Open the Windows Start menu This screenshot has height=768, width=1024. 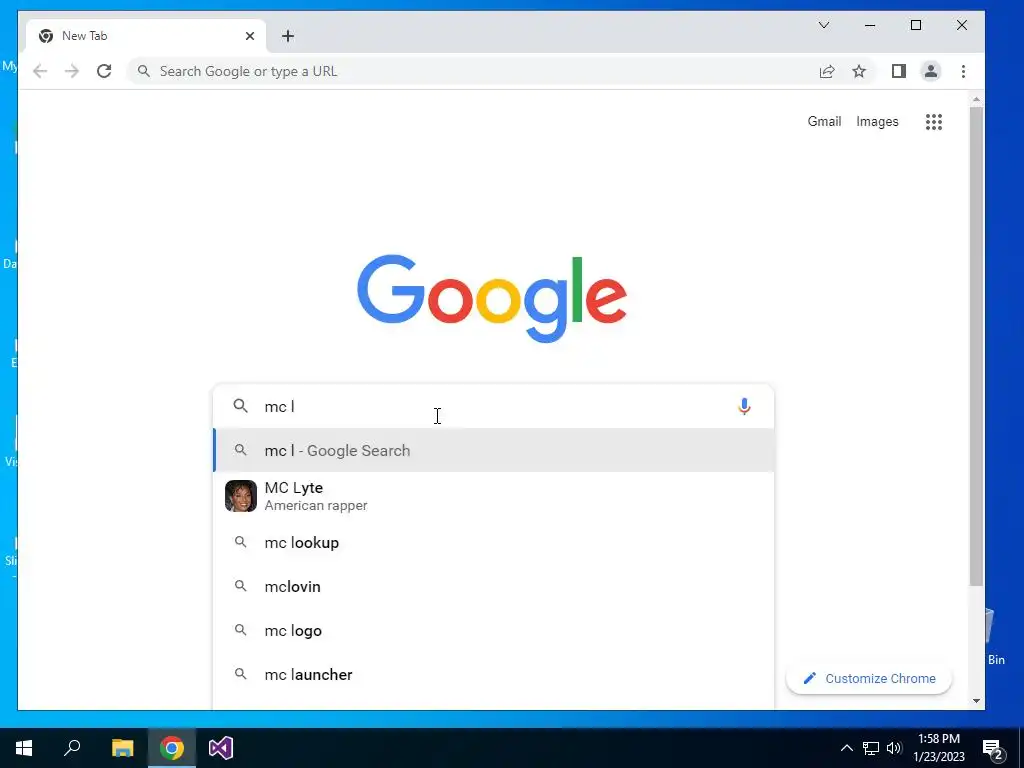pos(24,748)
